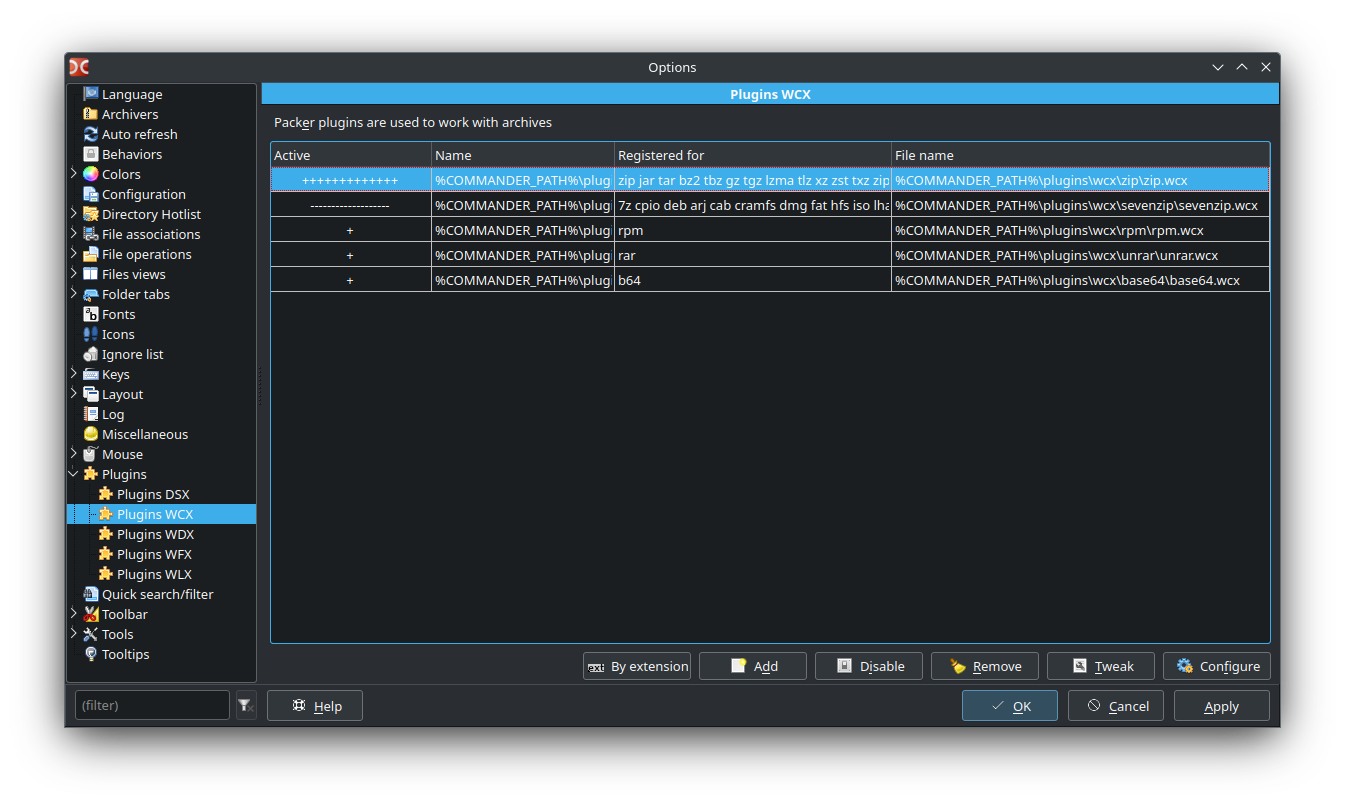Deactivate the b64 plugin row
This screenshot has width=1345, height=804.
[350, 280]
